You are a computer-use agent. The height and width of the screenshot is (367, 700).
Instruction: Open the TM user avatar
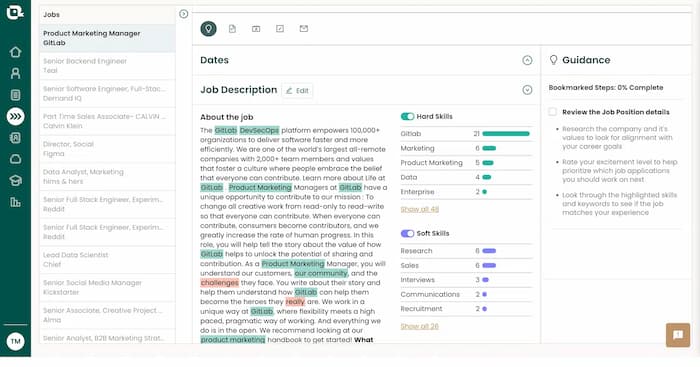[16, 341]
